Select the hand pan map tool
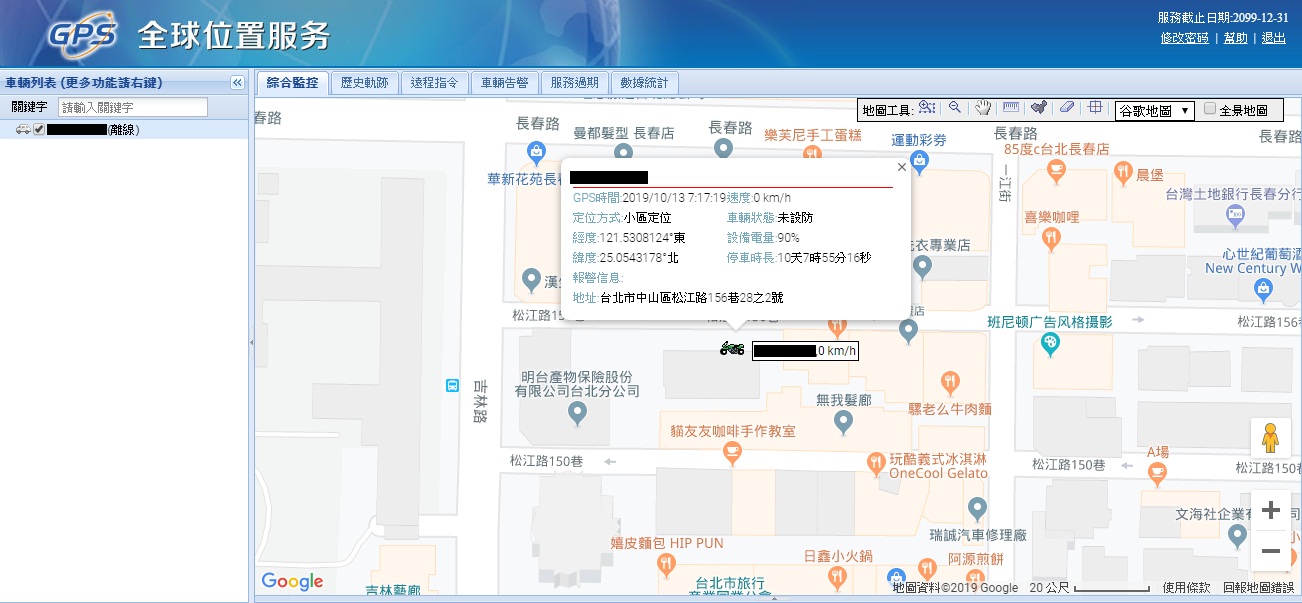Image resolution: width=1302 pixels, height=603 pixels. 983,108
